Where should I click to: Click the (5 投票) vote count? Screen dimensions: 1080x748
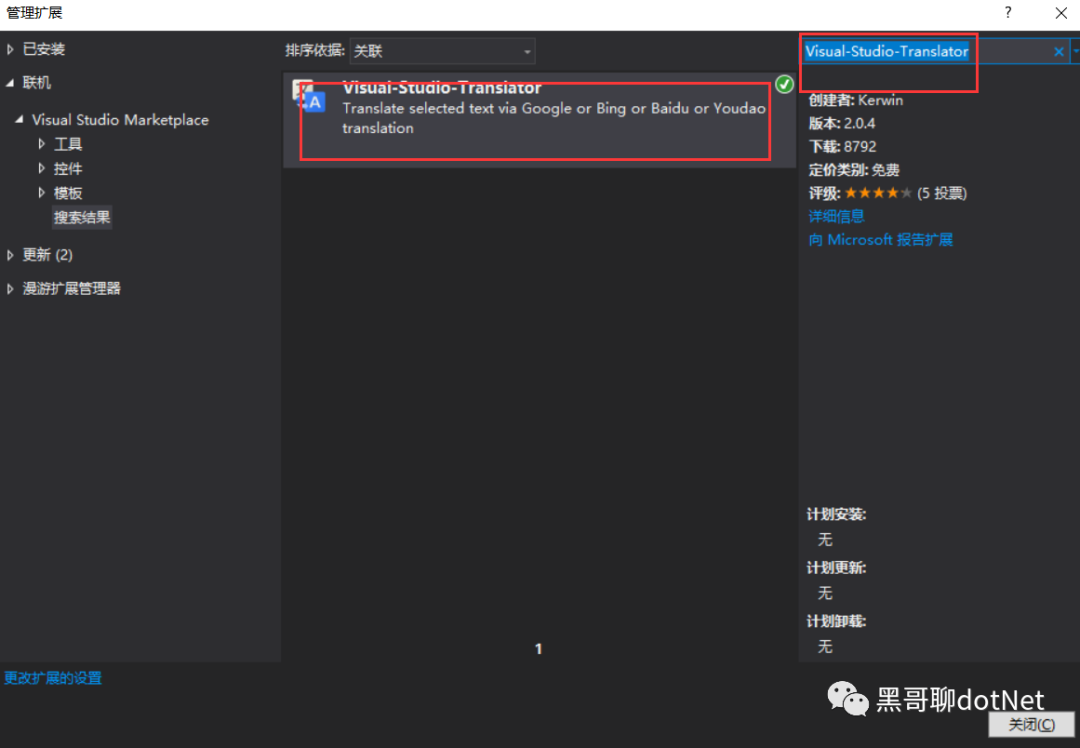coord(942,193)
